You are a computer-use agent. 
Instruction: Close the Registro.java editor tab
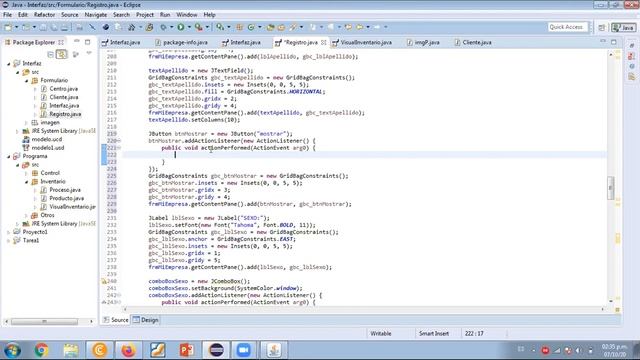click(324, 42)
